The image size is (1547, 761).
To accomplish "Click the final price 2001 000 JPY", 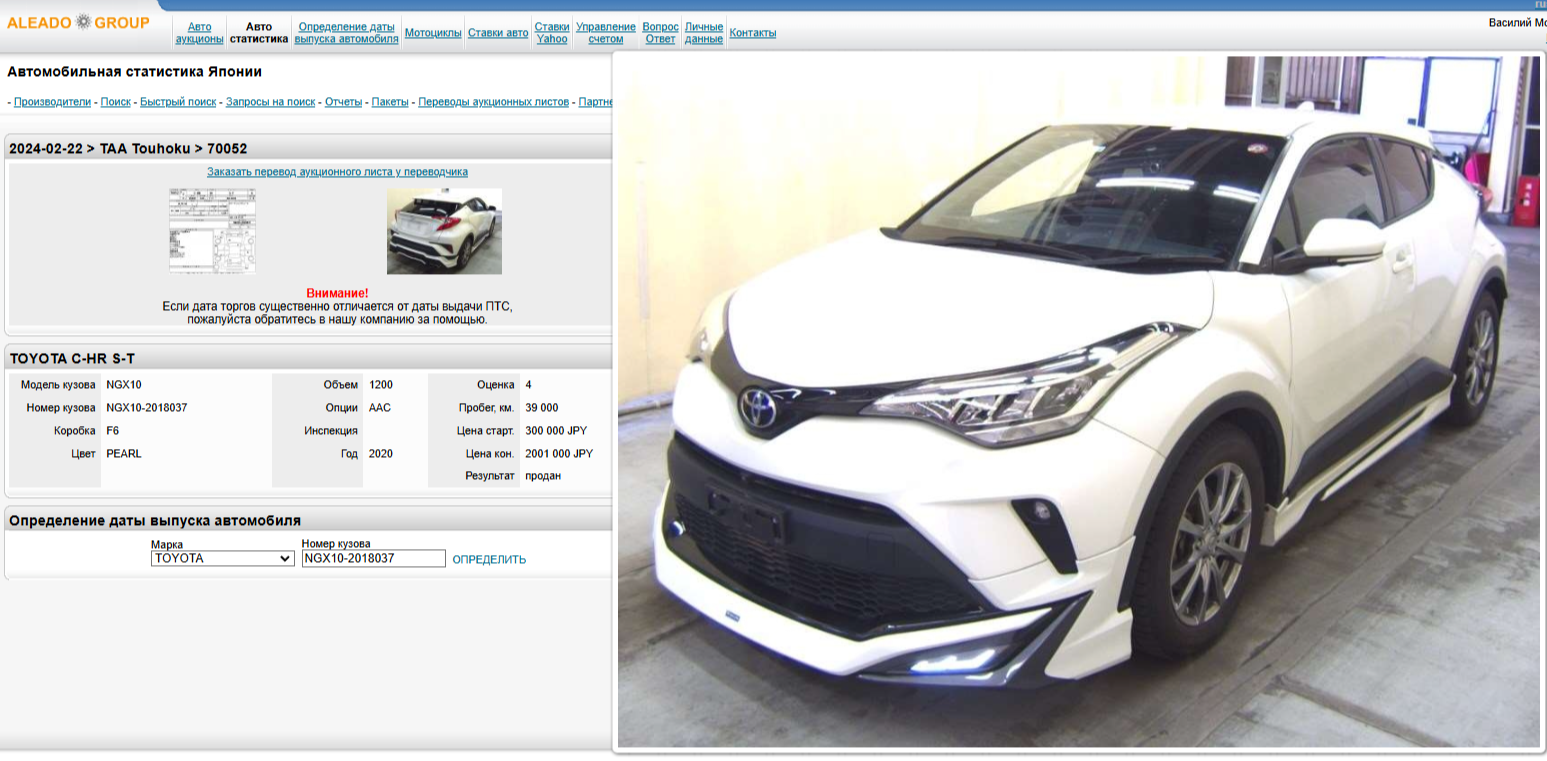I will [559, 454].
